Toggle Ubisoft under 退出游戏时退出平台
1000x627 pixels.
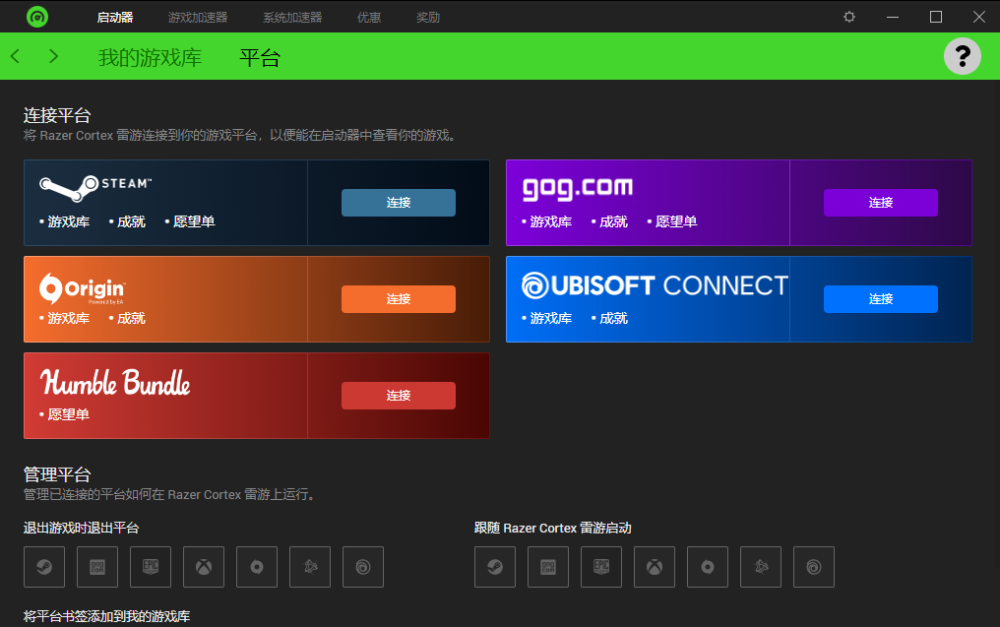363,566
